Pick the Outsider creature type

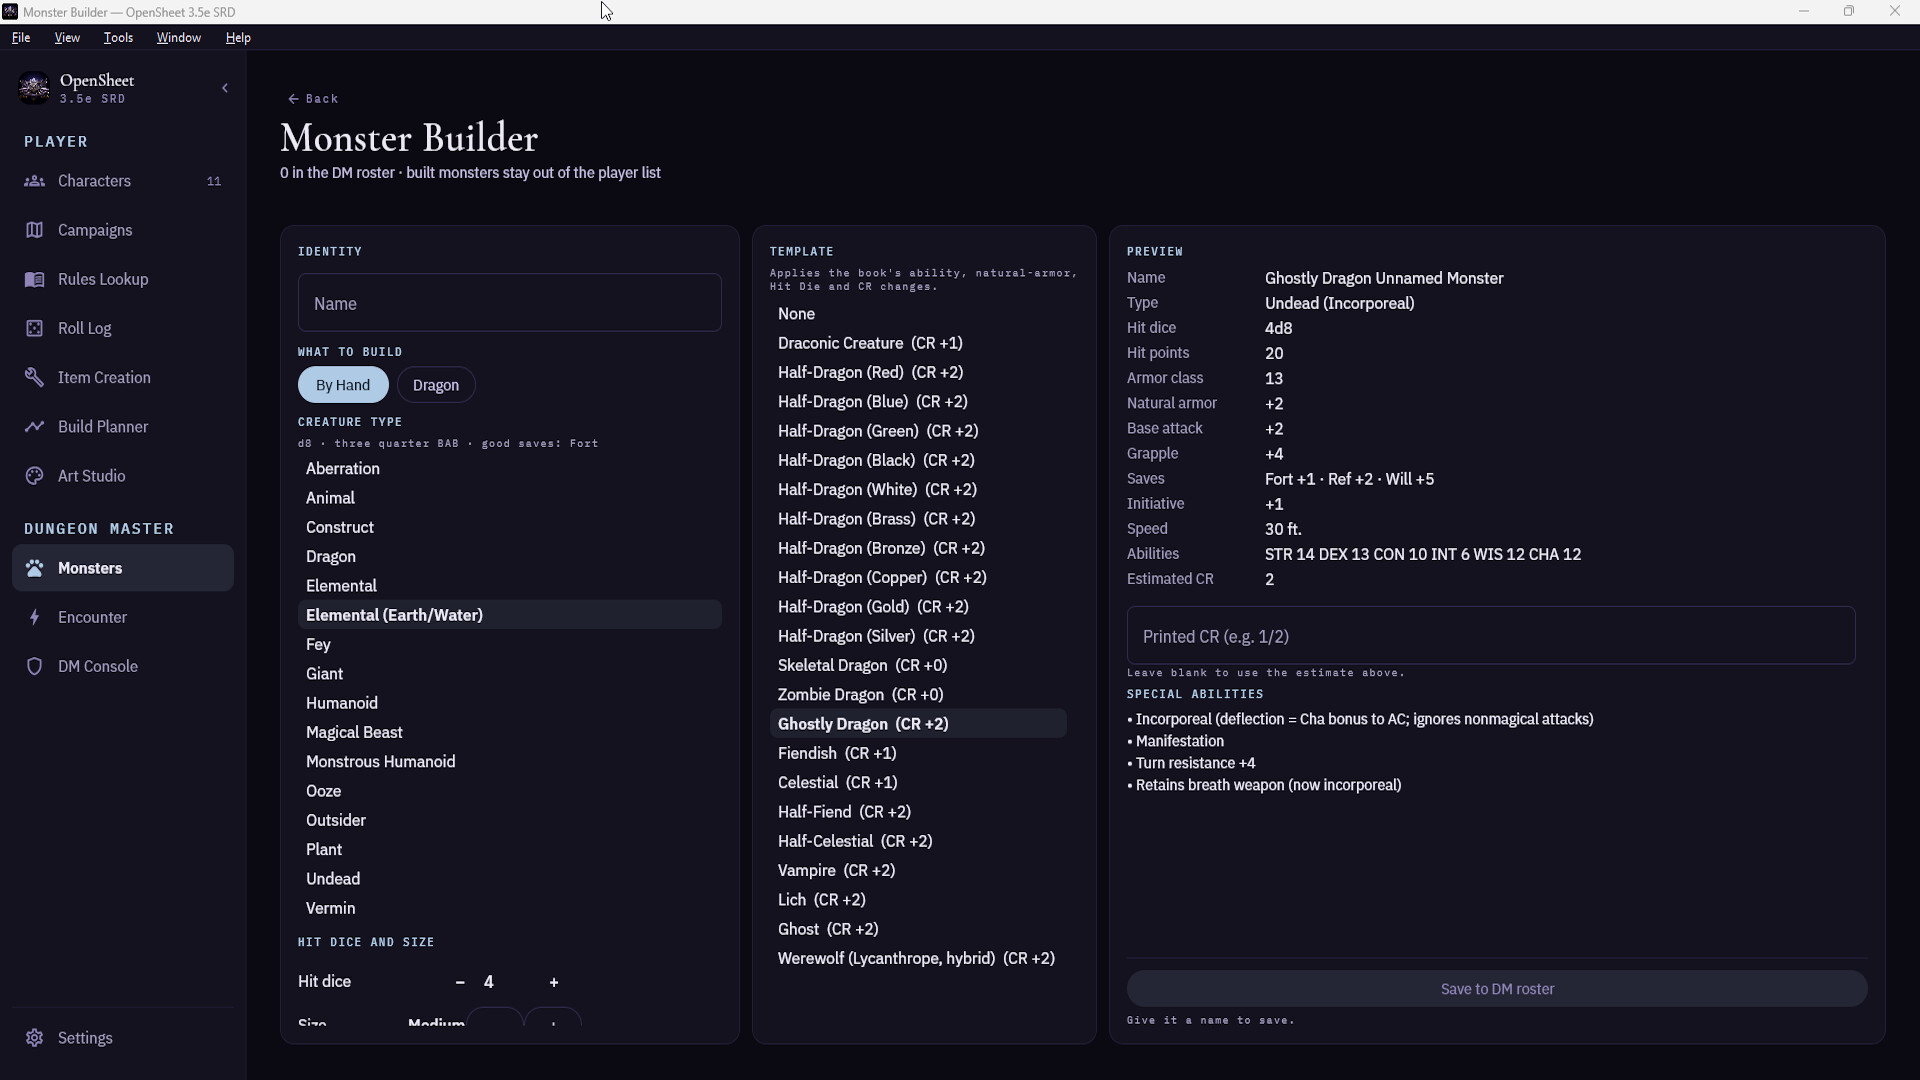[x=510, y=820]
